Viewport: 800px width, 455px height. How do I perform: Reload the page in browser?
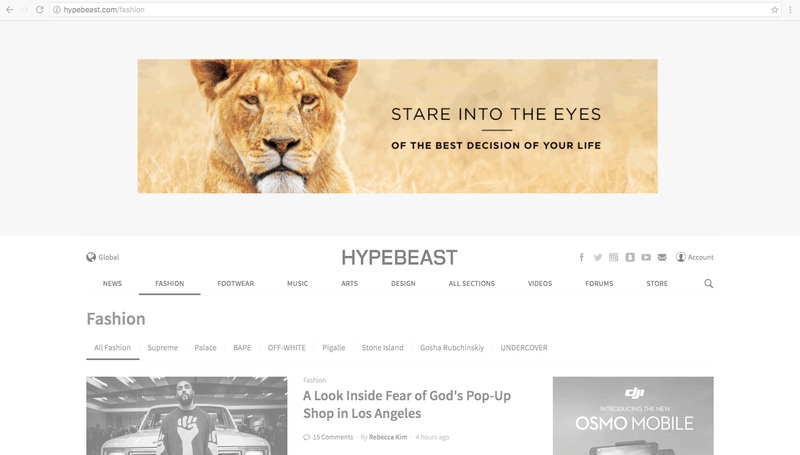tap(39, 10)
